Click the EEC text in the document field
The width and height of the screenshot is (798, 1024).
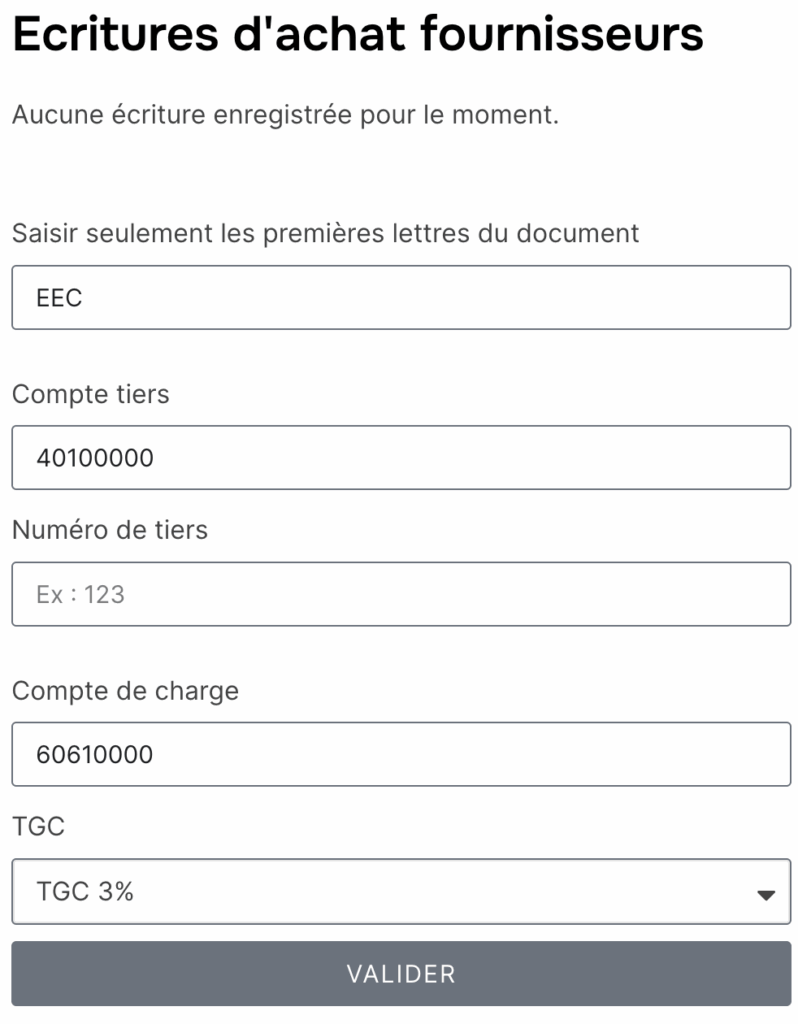(59, 298)
